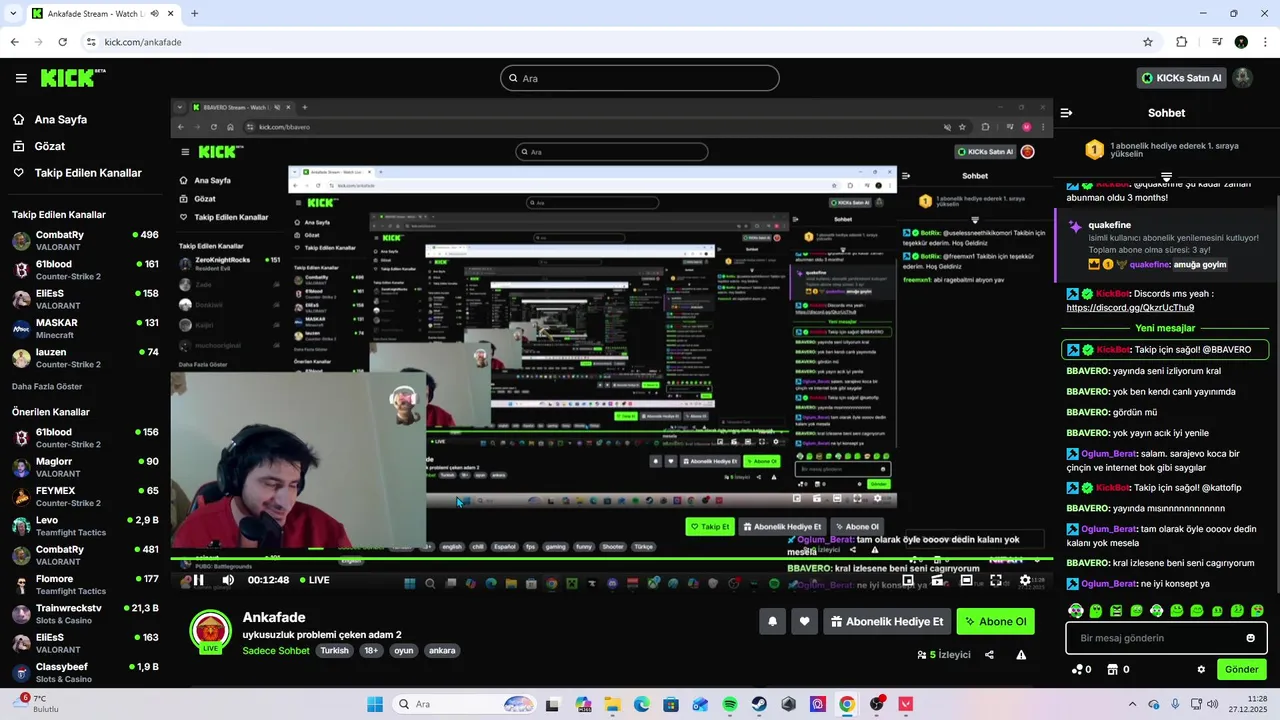The image size is (1280, 720).
Task: Open MASKAR Minecraft followed channel
Action: click(x=84, y=329)
